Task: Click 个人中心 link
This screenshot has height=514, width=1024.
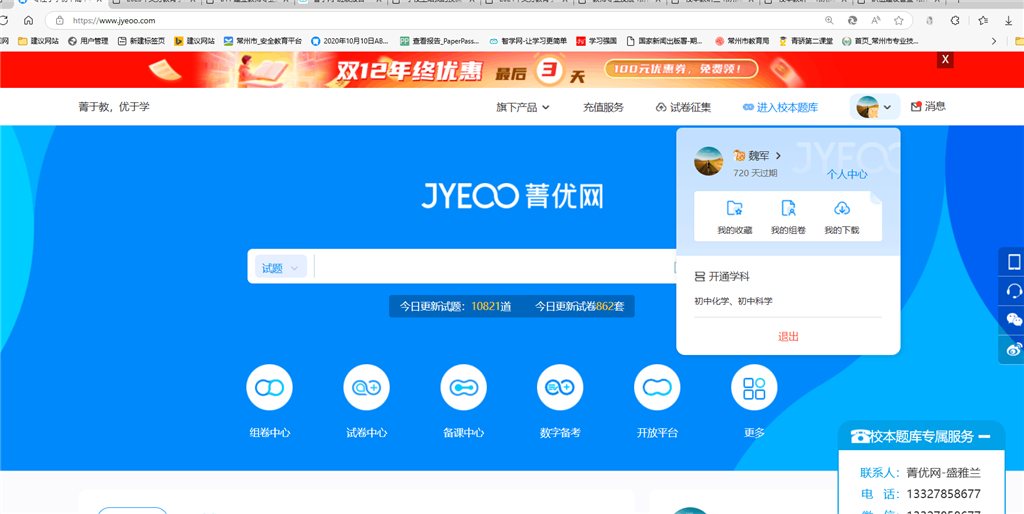Action: click(847, 174)
